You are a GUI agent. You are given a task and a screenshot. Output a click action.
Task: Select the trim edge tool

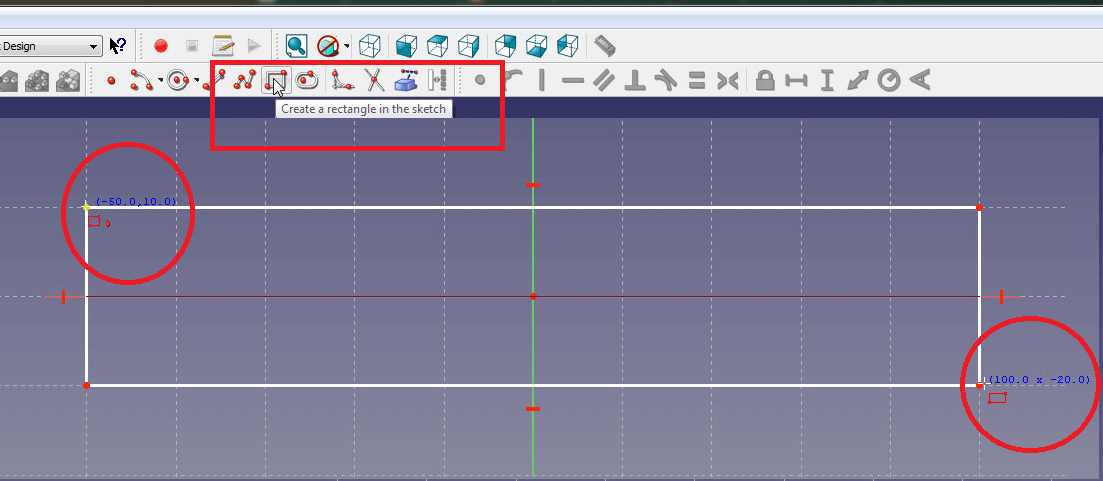[375, 80]
